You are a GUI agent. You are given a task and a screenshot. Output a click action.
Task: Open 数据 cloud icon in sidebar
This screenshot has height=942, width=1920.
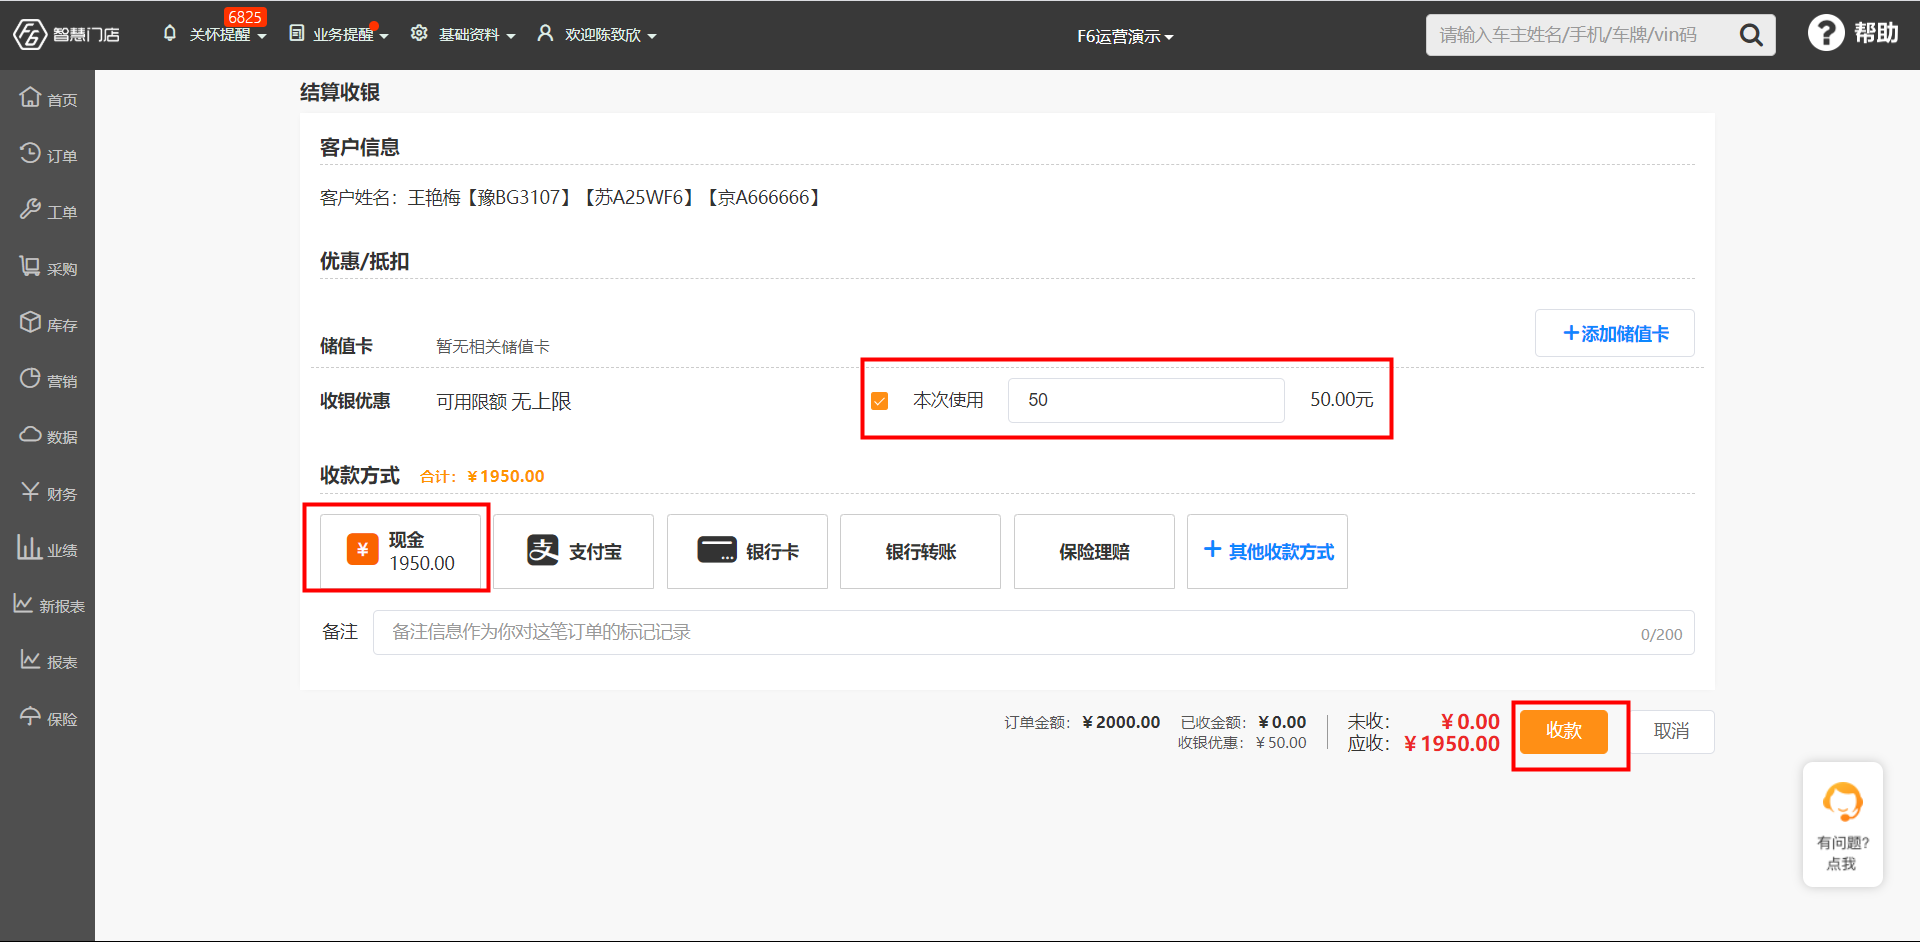30,434
